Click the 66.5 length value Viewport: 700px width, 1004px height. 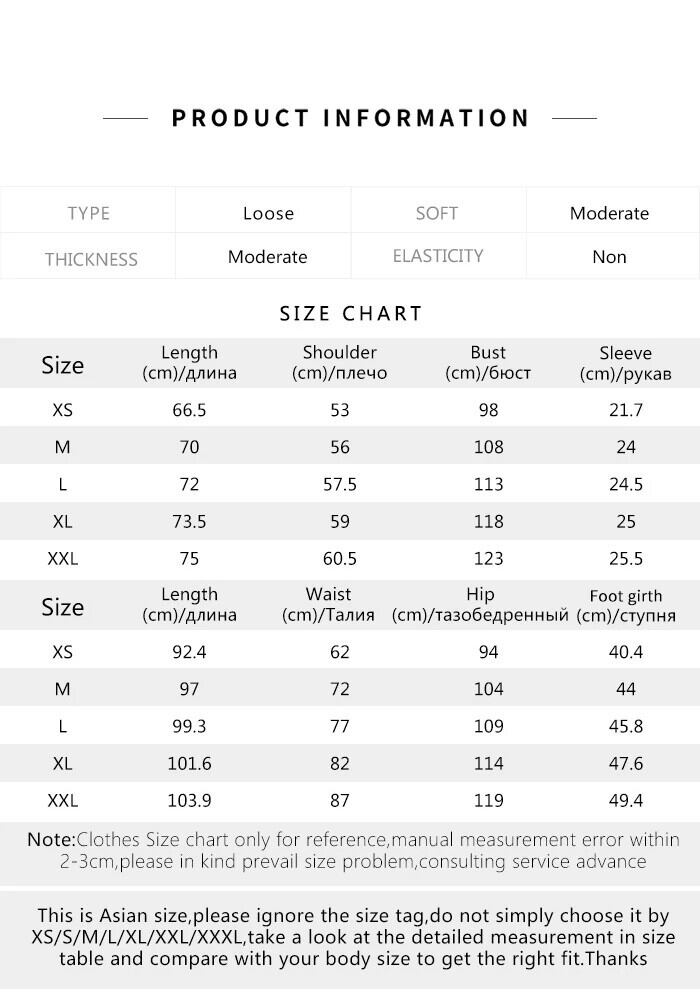(x=189, y=410)
